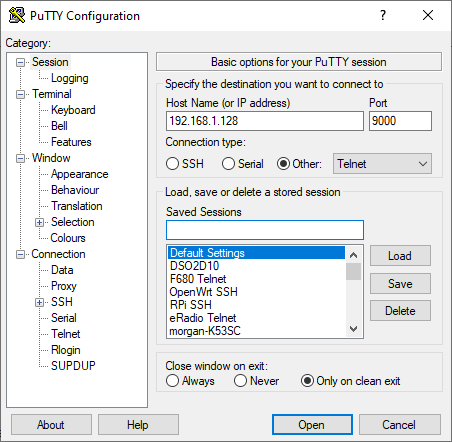Open the Colours category

click(68, 238)
